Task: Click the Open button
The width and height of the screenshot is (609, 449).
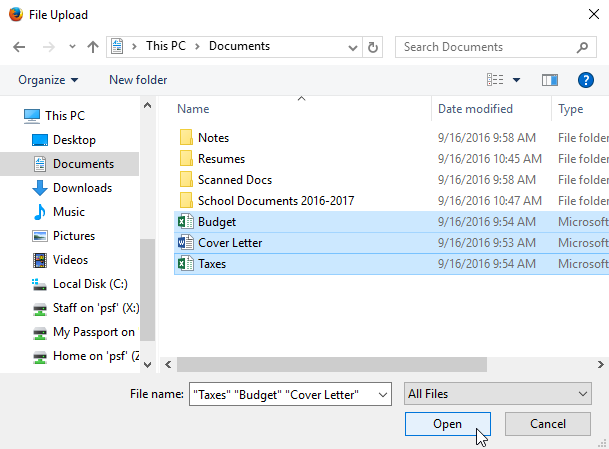Action: [447, 424]
